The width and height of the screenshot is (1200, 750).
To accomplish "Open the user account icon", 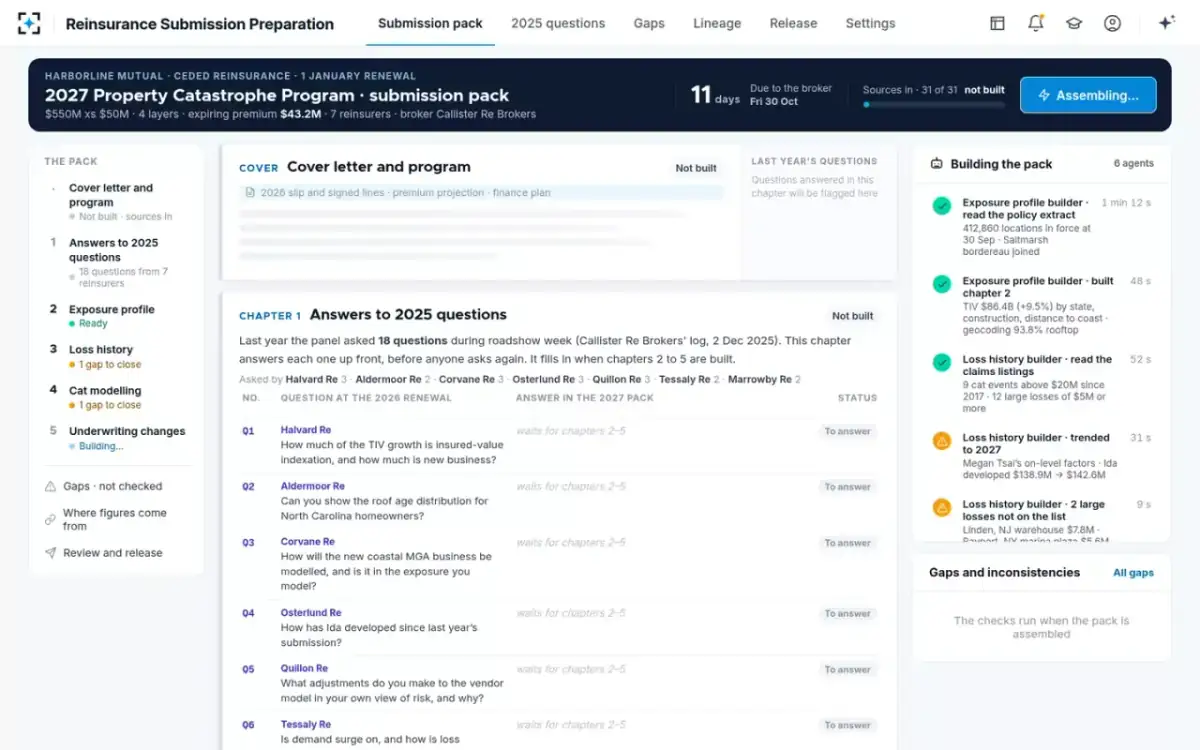I will pyautogui.click(x=1112, y=23).
